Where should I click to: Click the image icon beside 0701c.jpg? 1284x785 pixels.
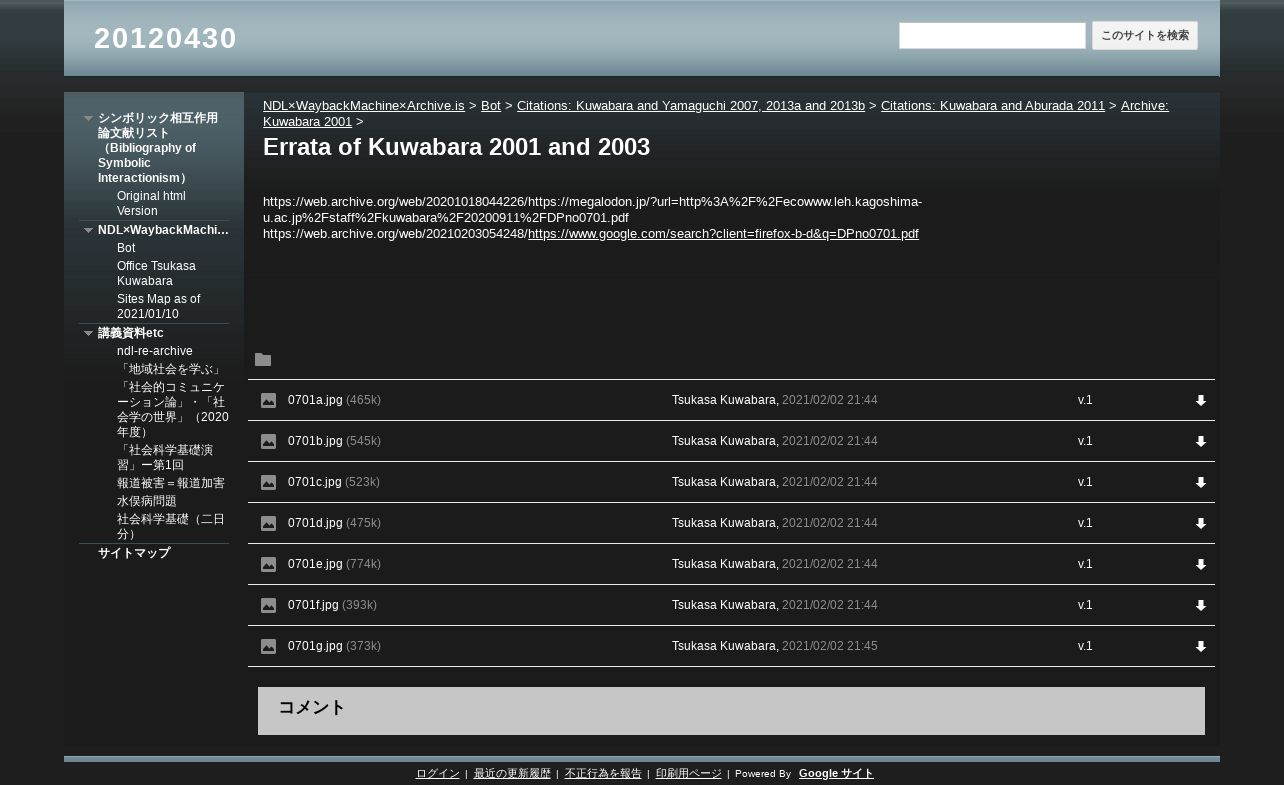coord(268,483)
